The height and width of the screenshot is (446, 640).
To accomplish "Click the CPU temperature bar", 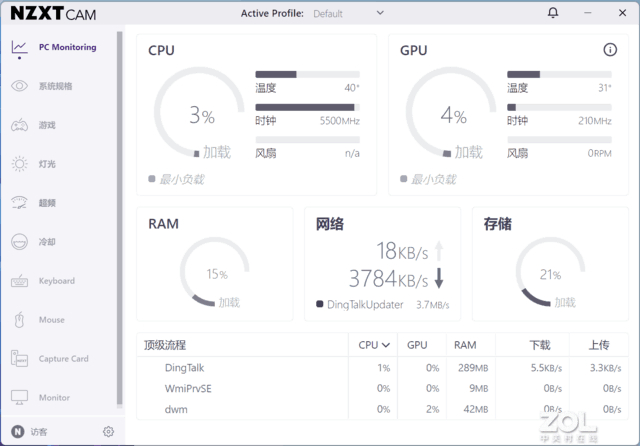I will pyautogui.click(x=307, y=74).
